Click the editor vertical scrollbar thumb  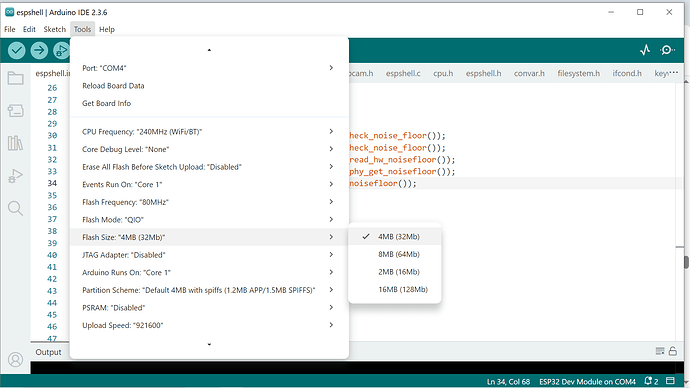pos(686,262)
